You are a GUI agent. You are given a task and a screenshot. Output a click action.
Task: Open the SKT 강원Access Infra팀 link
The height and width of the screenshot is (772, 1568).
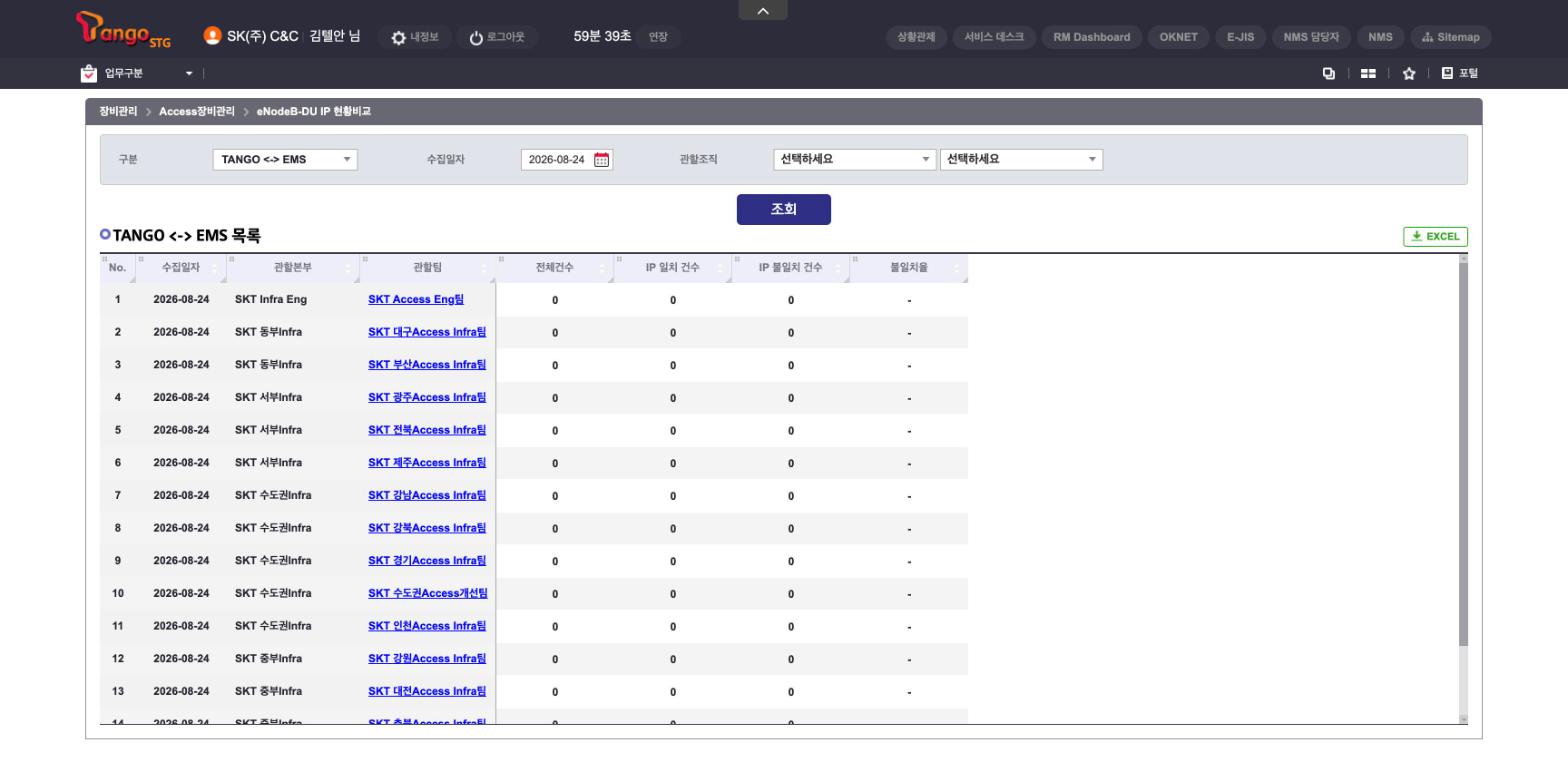[x=427, y=659]
